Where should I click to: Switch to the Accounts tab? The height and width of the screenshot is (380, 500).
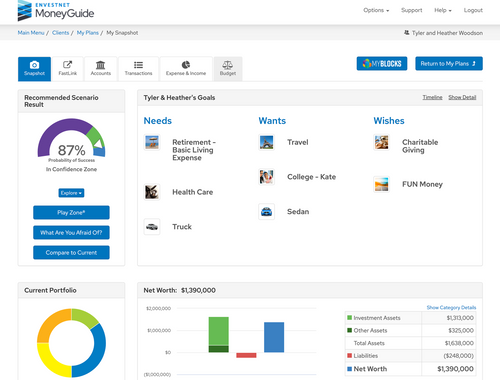point(101,69)
